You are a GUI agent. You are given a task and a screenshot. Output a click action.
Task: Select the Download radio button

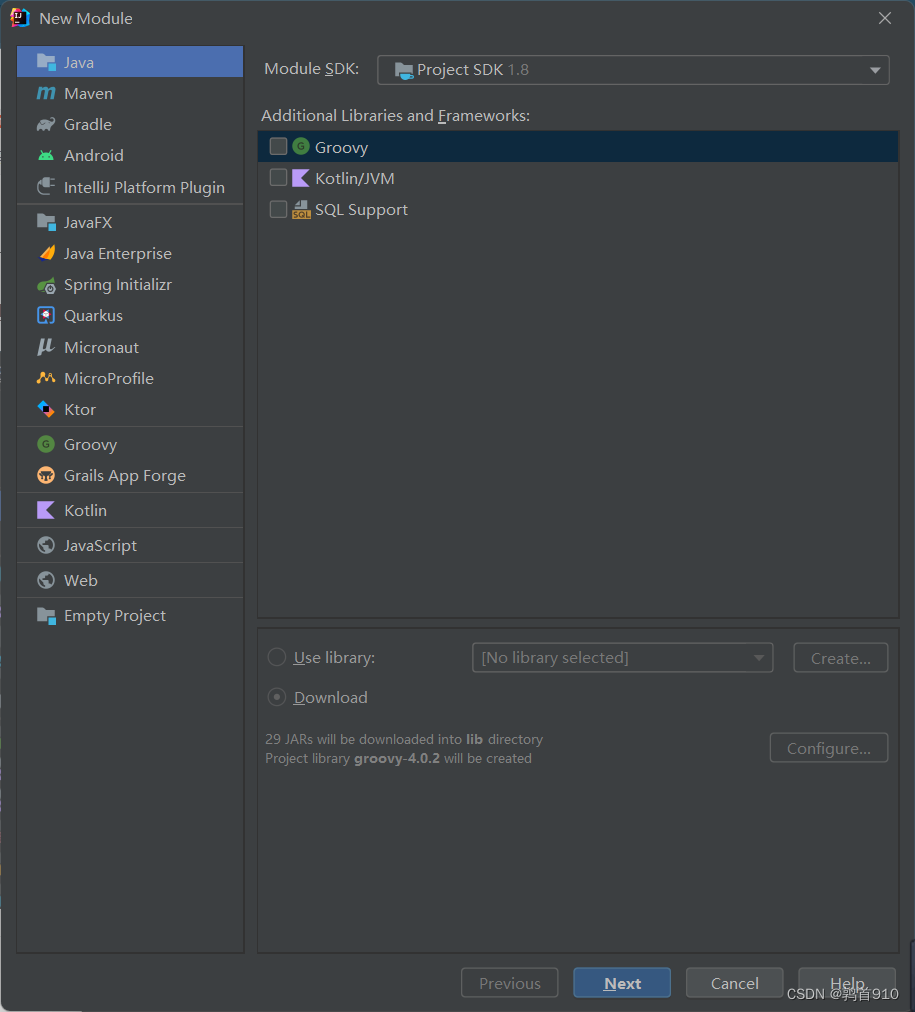[277, 697]
